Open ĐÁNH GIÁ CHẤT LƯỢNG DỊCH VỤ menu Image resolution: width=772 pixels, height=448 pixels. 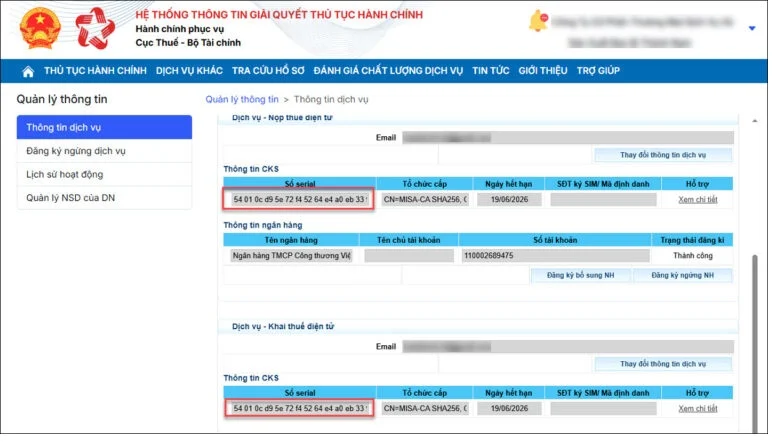click(388, 71)
